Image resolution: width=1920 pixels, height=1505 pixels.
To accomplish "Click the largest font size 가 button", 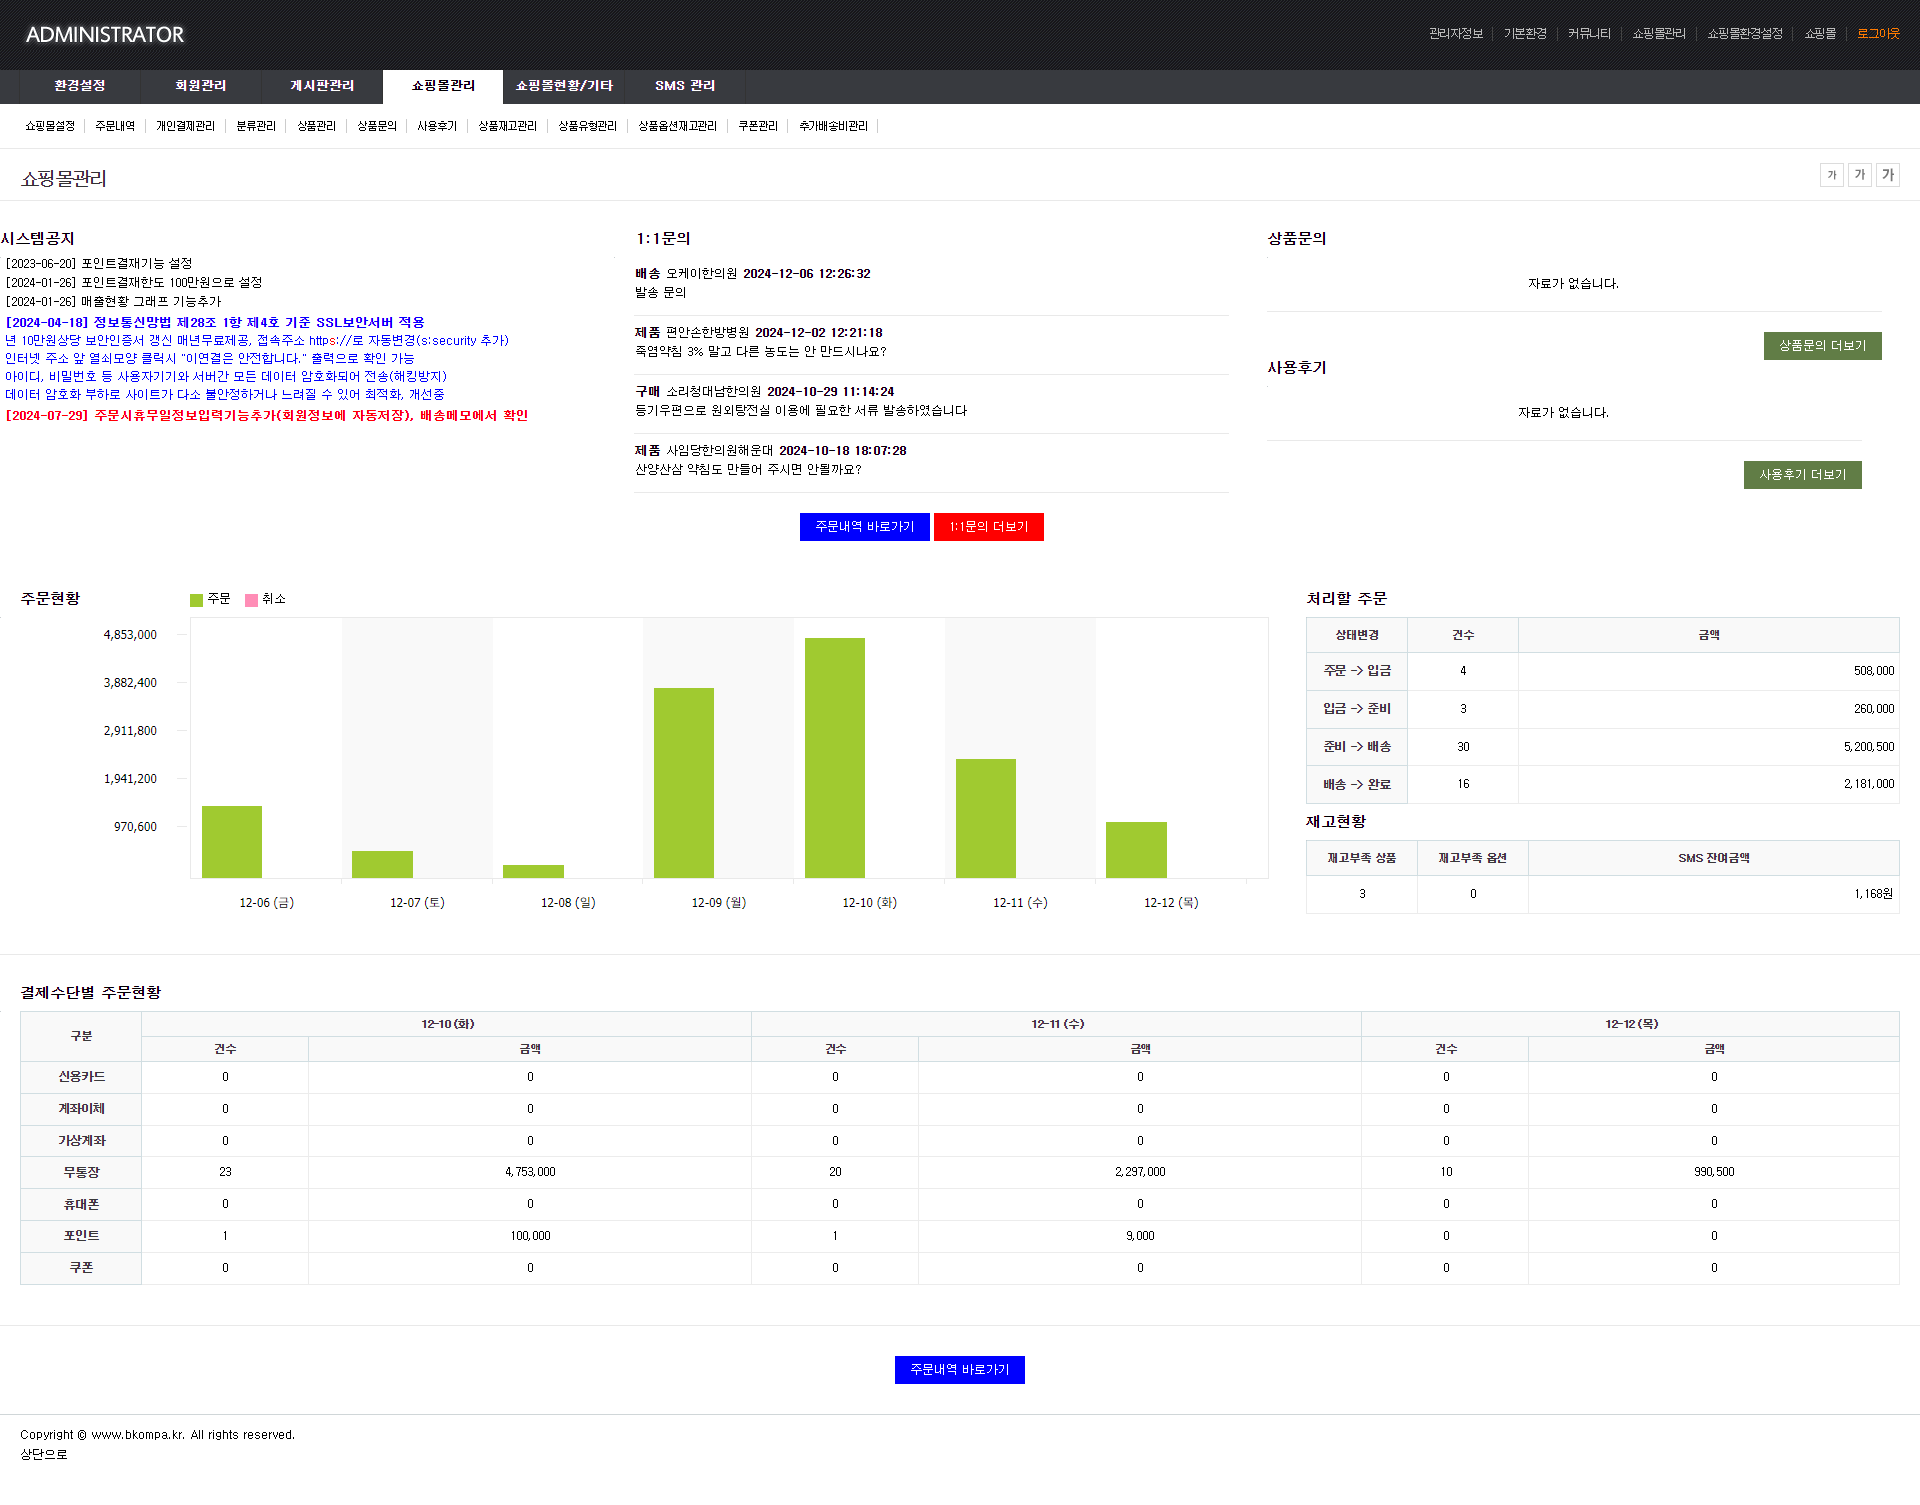I will pyautogui.click(x=1887, y=175).
